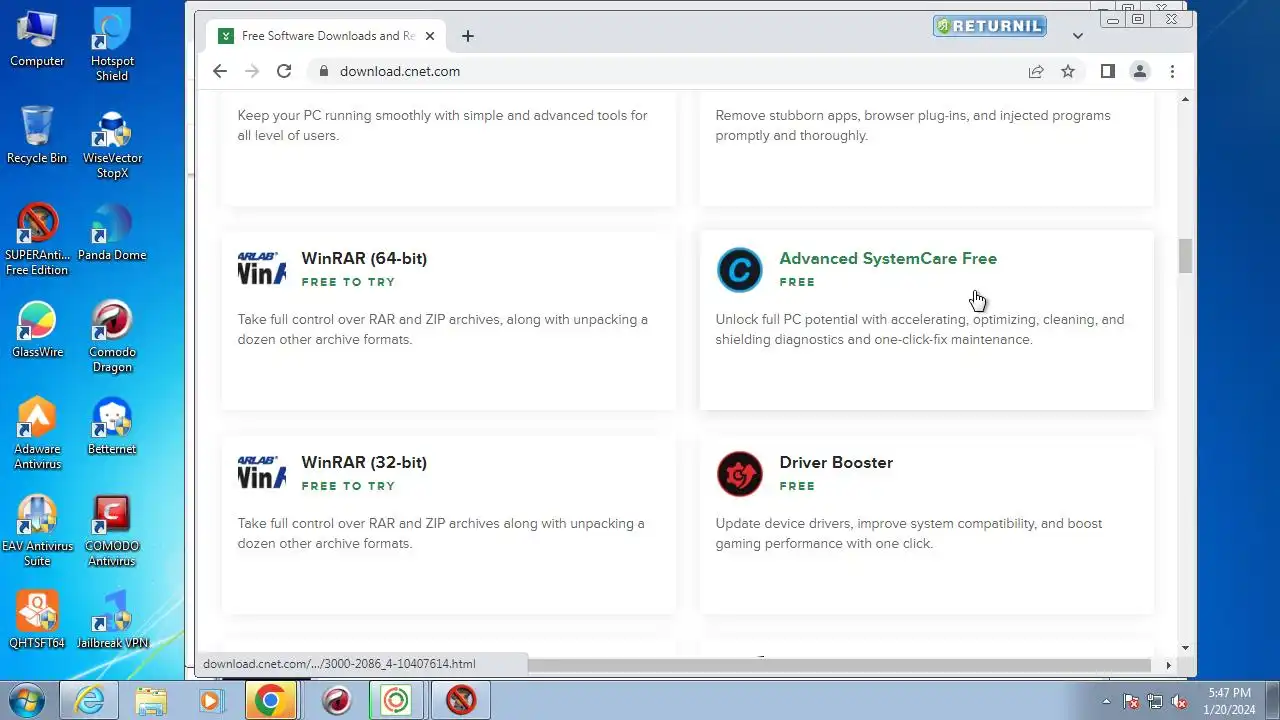Open WinRAR (64-bit) download link
This screenshot has width=1280, height=720.
click(x=364, y=258)
